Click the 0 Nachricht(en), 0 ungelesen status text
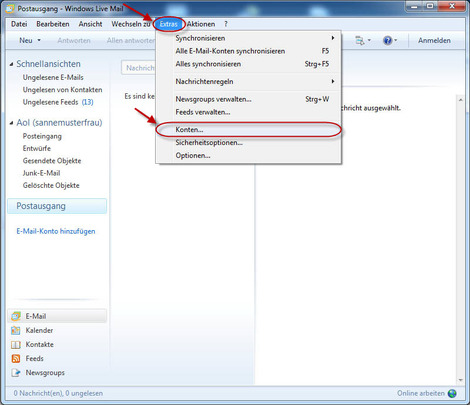The height and width of the screenshot is (405, 470). tap(58, 393)
